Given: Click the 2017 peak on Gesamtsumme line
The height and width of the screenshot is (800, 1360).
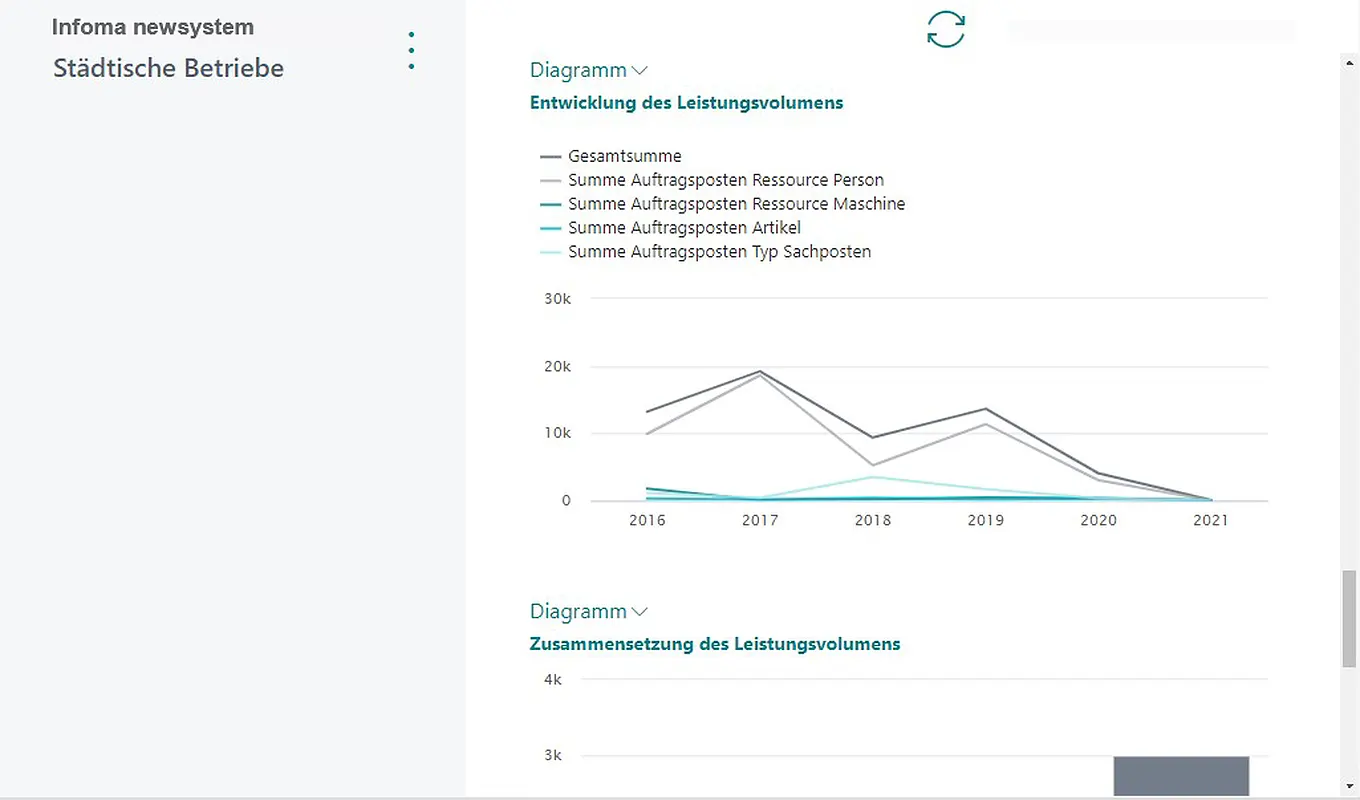Looking at the screenshot, I should coord(760,372).
